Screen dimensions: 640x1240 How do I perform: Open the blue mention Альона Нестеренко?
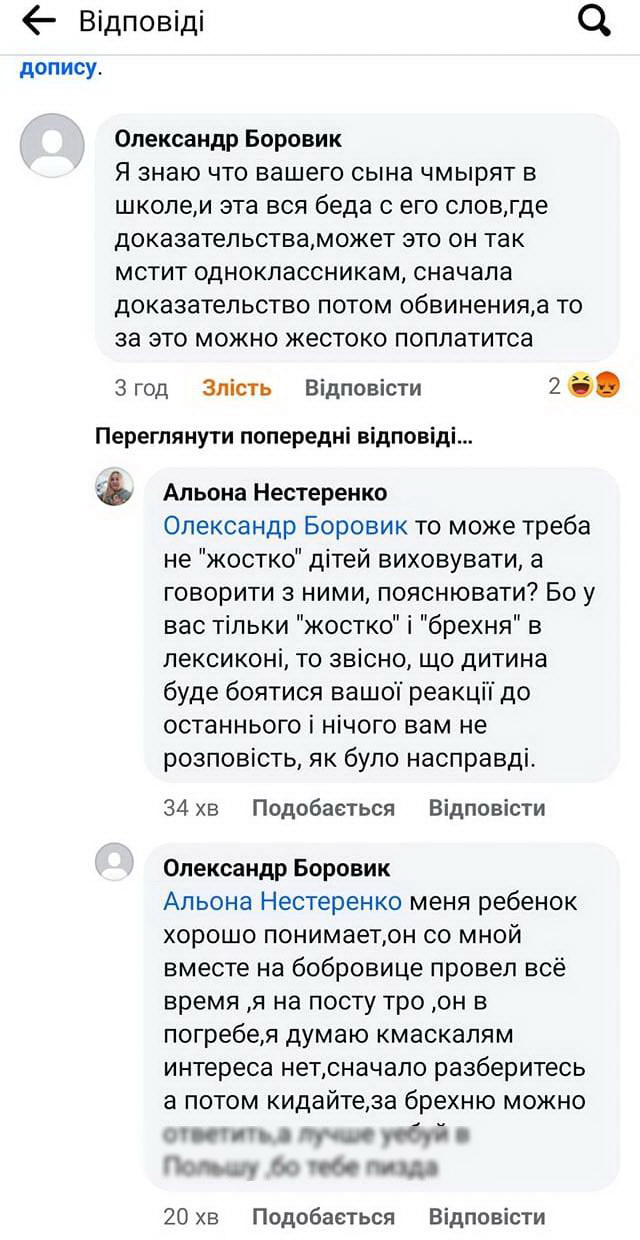point(282,901)
